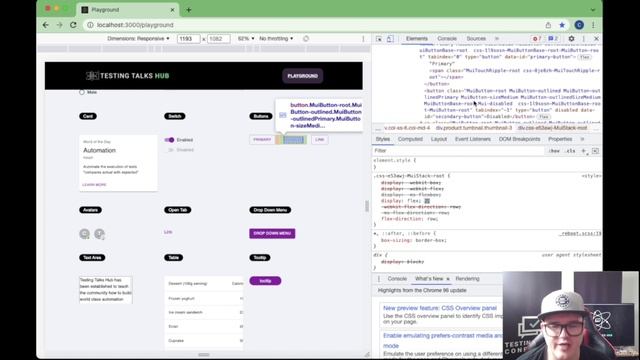
Task: Open the Dimensions: Responsive dropdown
Action: (x=138, y=38)
